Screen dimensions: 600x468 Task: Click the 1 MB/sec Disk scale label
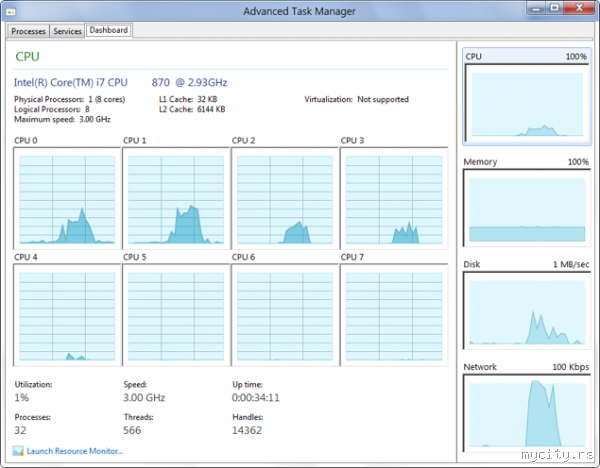[x=571, y=264]
